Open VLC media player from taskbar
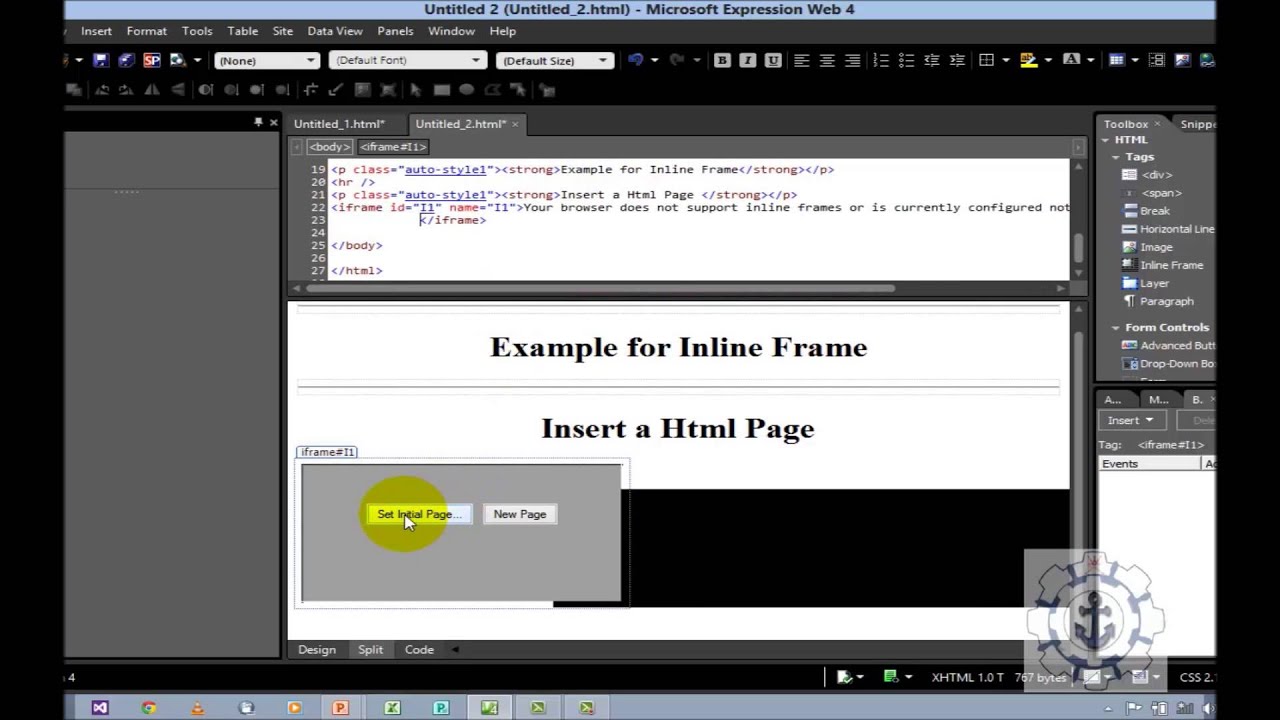 point(197,708)
